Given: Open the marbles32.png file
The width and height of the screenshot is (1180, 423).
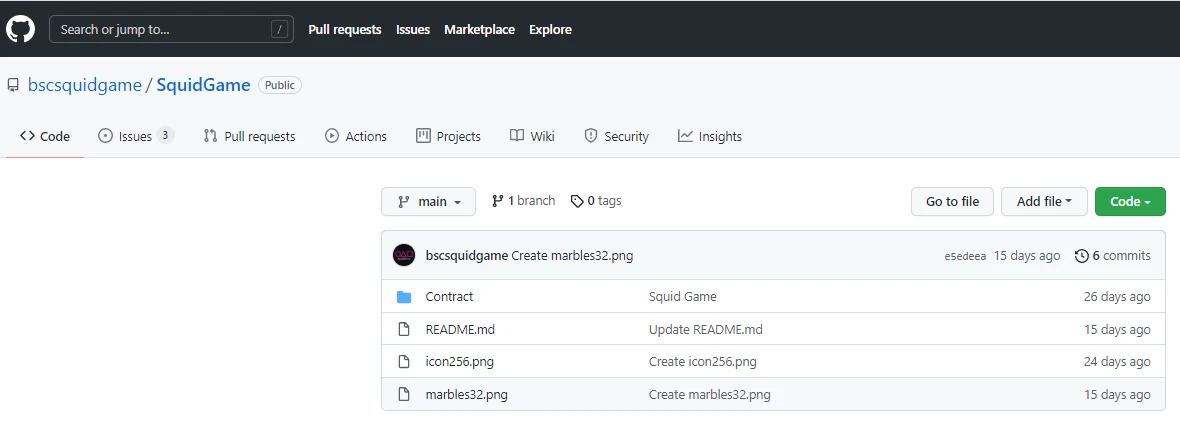Looking at the screenshot, I should 467,394.
